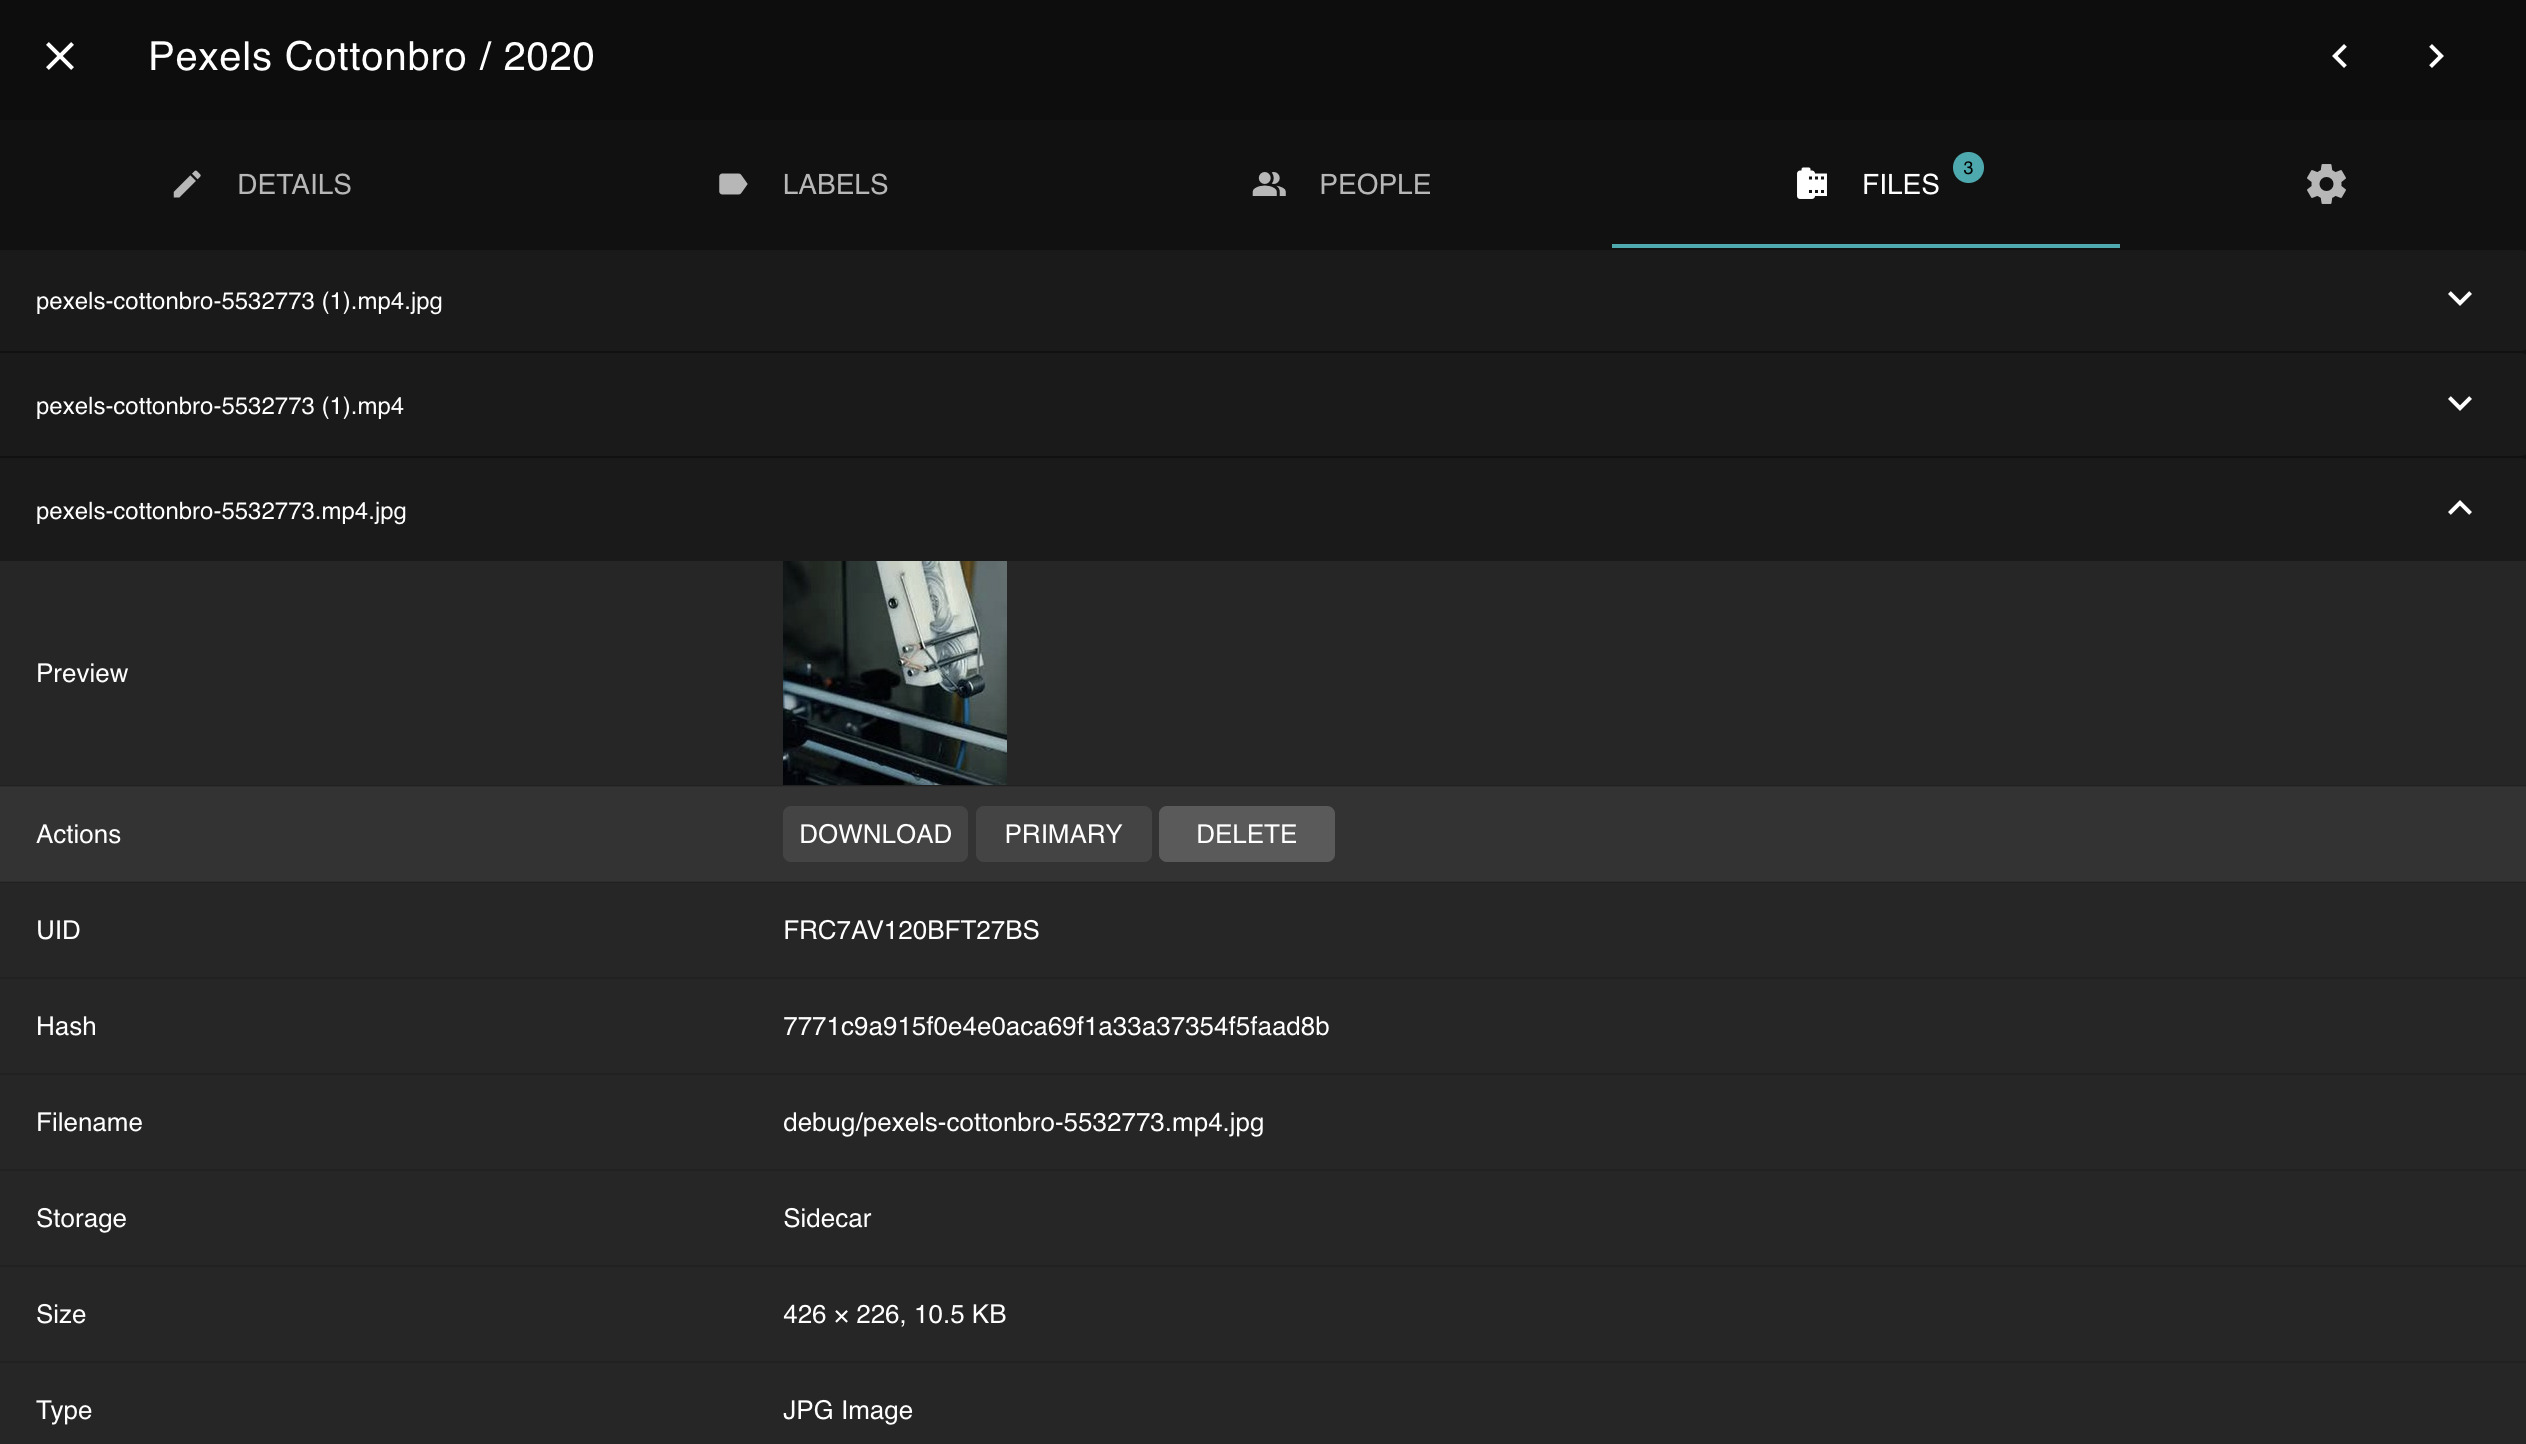Viewport: 2526px width, 1444px height.
Task: Click the Files count badge showing 3
Action: tap(1967, 168)
